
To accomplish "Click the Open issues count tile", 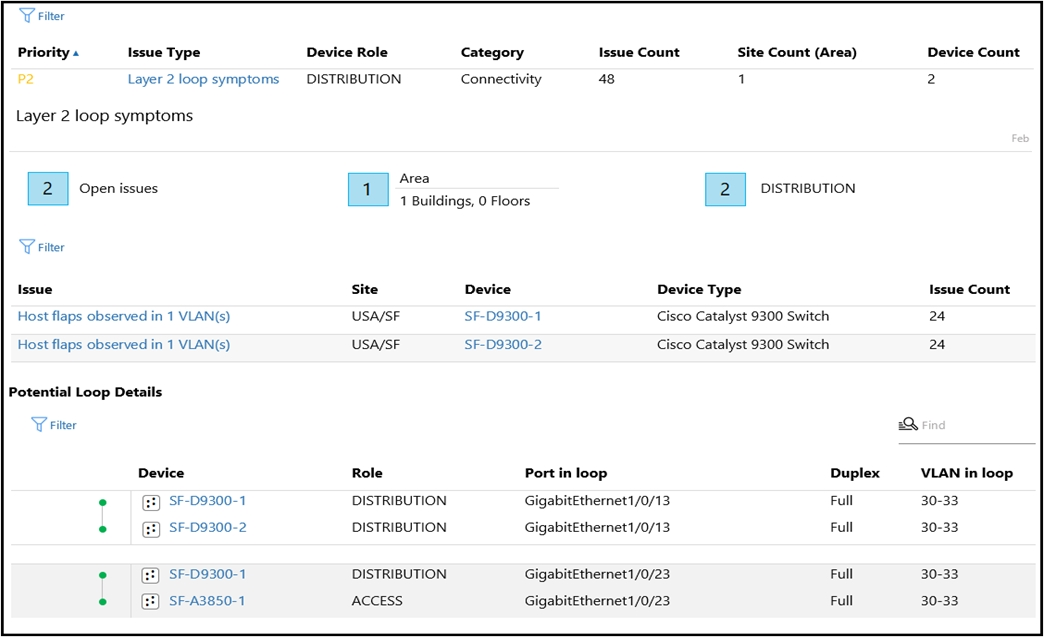I will 48,188.
